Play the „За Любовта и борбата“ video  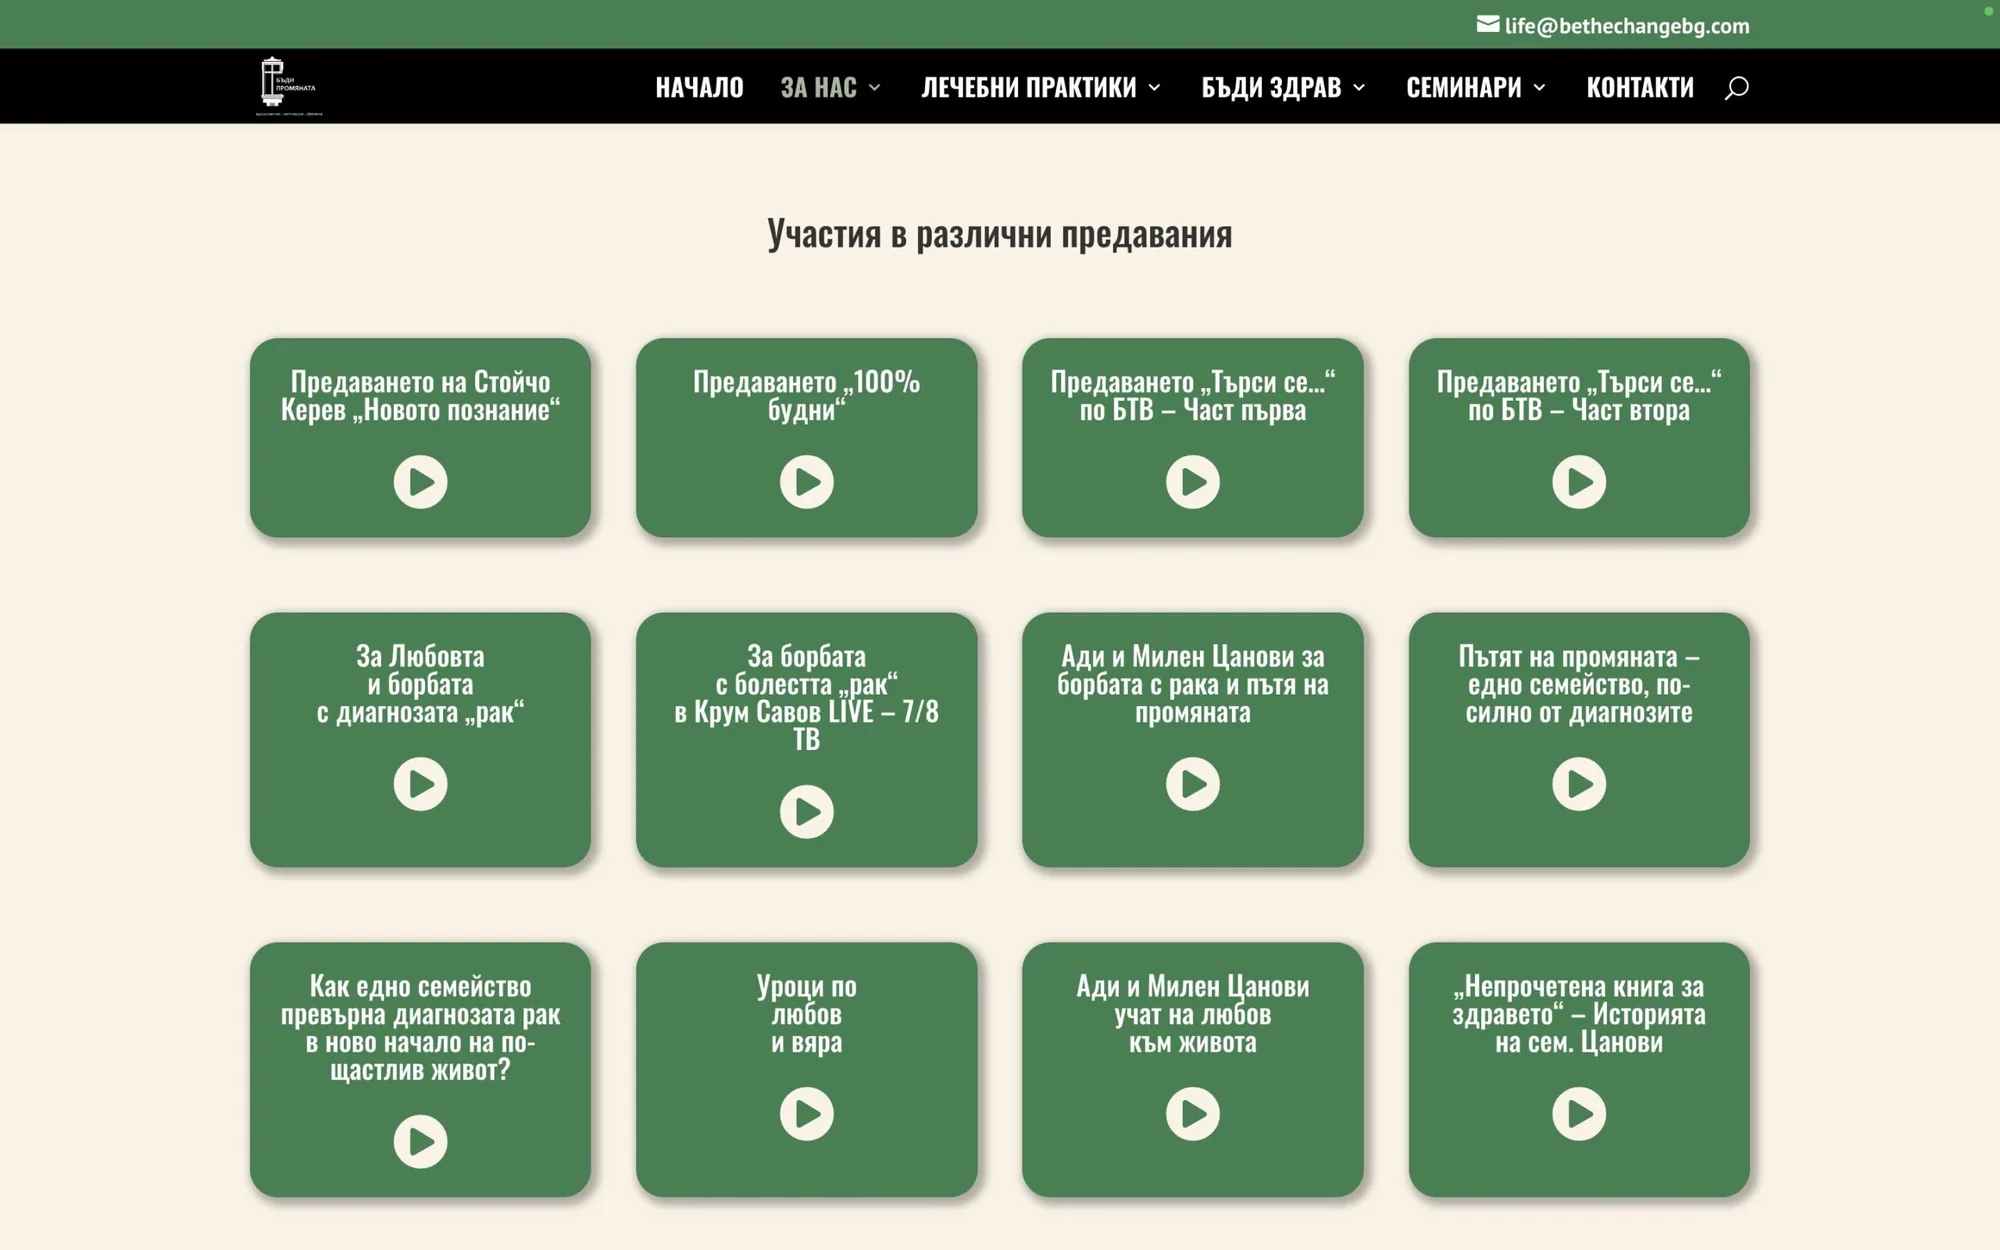click(420, 784)
